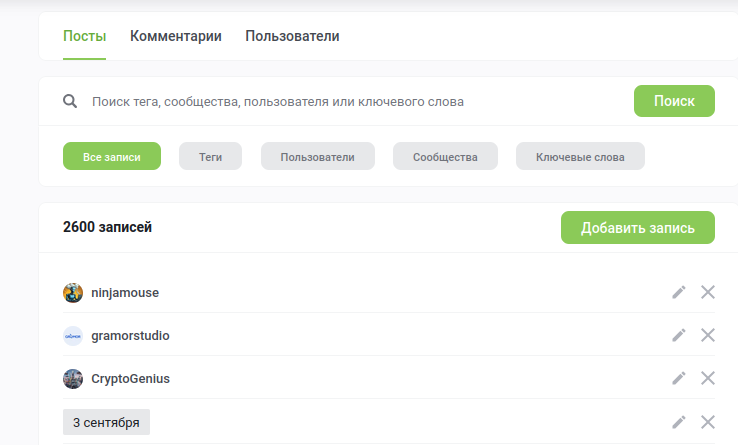738x445 pixels.
Task: Filter by Теги
Action: 210,157
